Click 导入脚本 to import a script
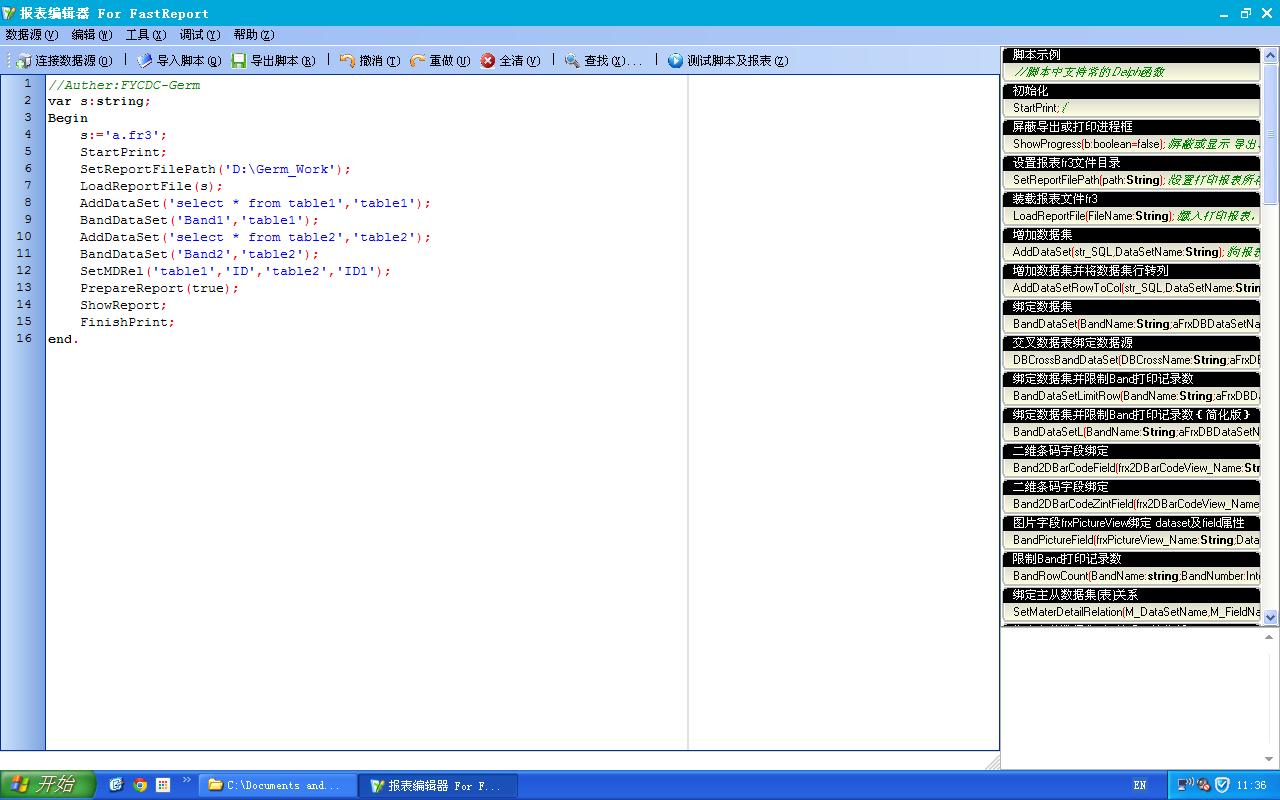The image size is (1280, 800). [x=179, y=60]
